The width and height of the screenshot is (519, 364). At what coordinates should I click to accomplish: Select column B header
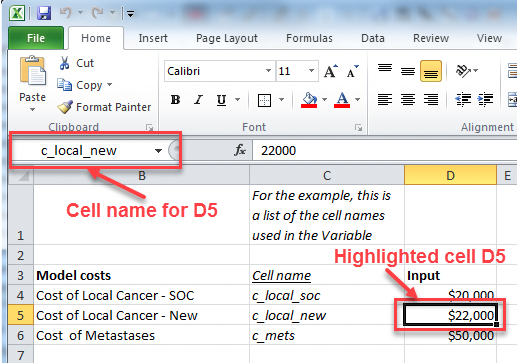[142, 175]
